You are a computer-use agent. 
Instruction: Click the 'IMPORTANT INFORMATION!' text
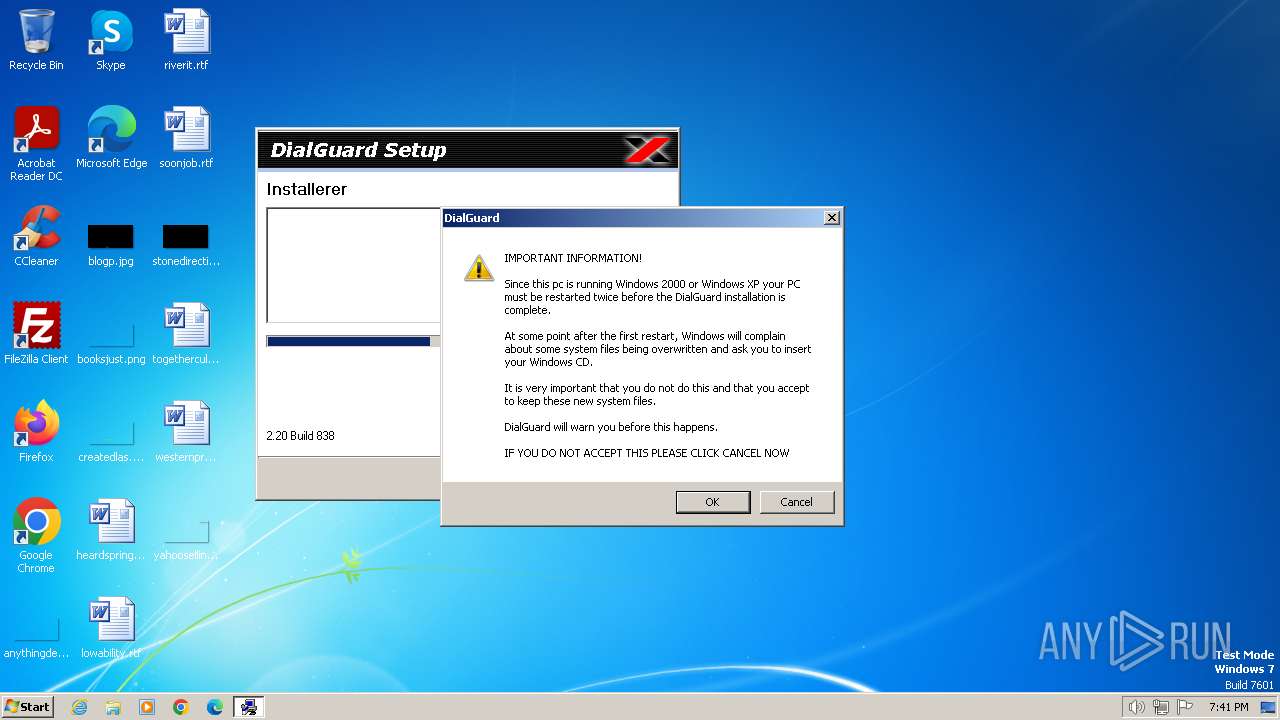pyautogui.click(x=573, y=258)
